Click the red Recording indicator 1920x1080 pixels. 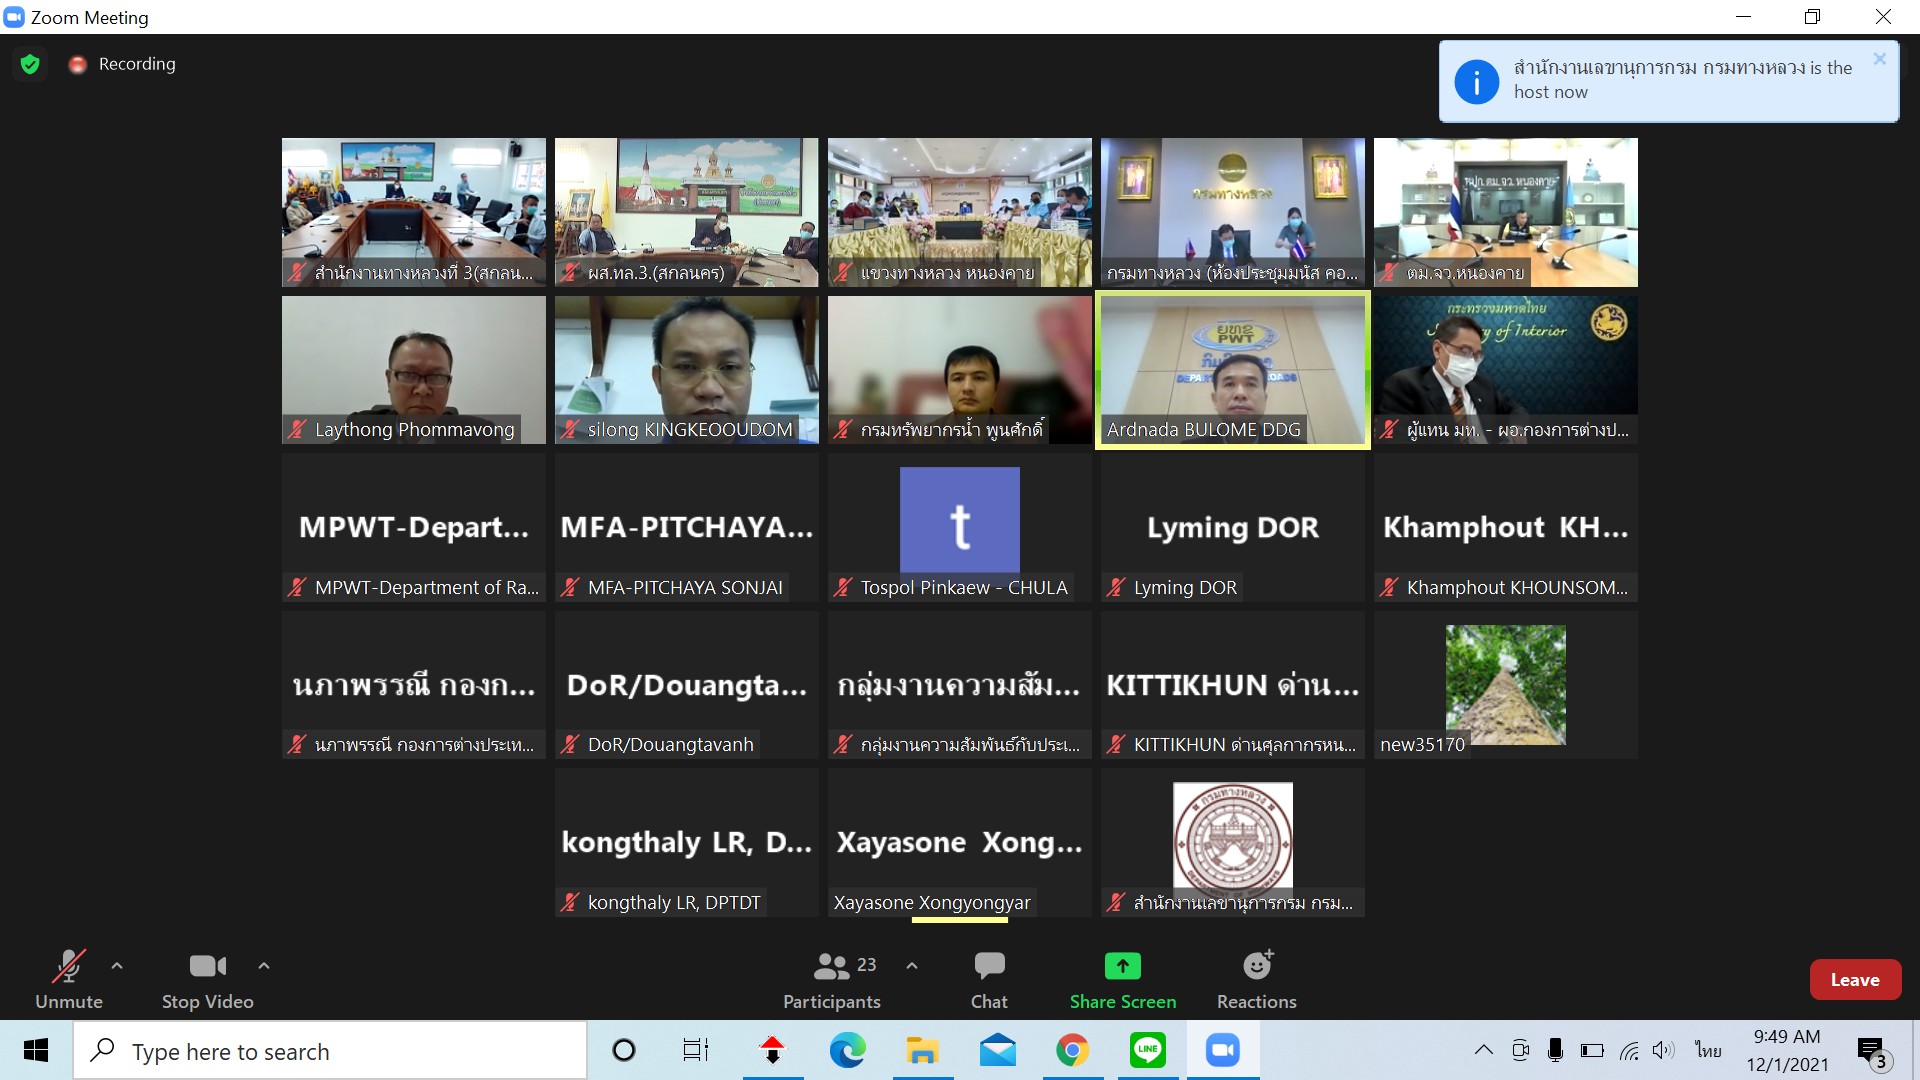78,64
